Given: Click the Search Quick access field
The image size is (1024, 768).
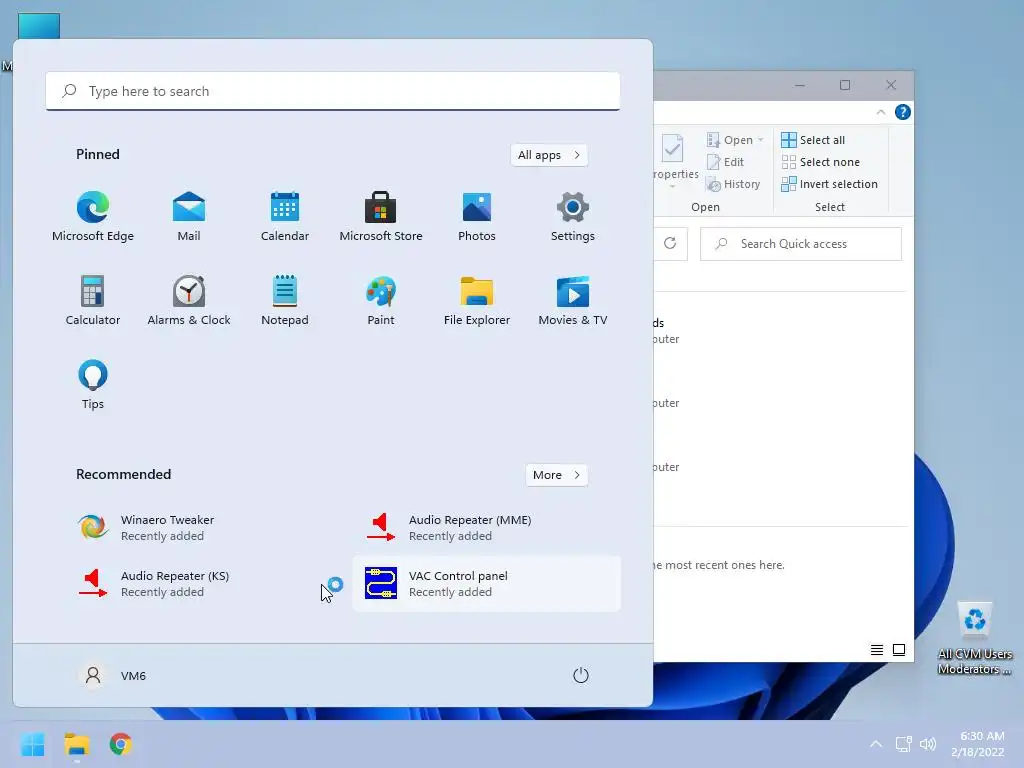Looking at the screenshot, I should 801,244.
